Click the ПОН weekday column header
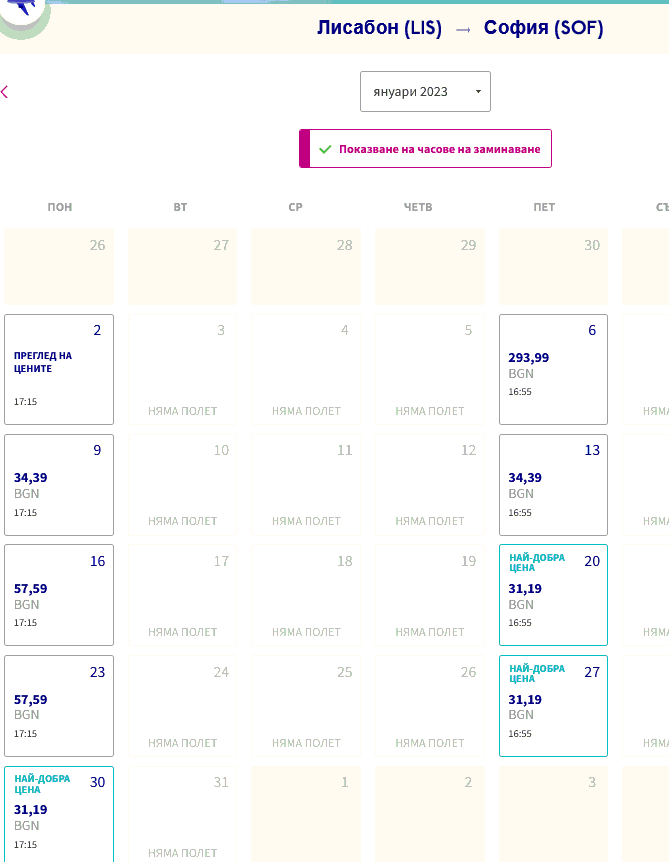Viewport: 669px width, 862px height. 60,207
